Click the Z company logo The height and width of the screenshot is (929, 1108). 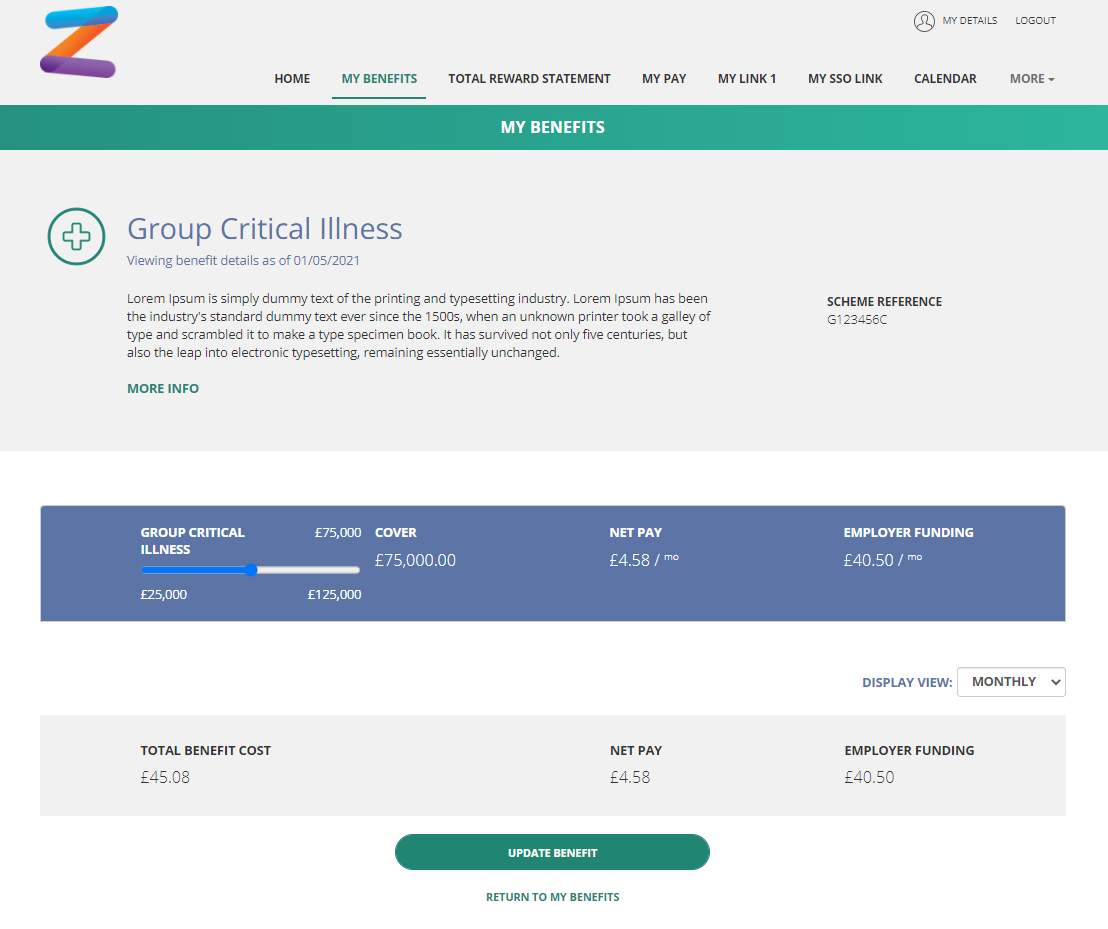(79, 42)
